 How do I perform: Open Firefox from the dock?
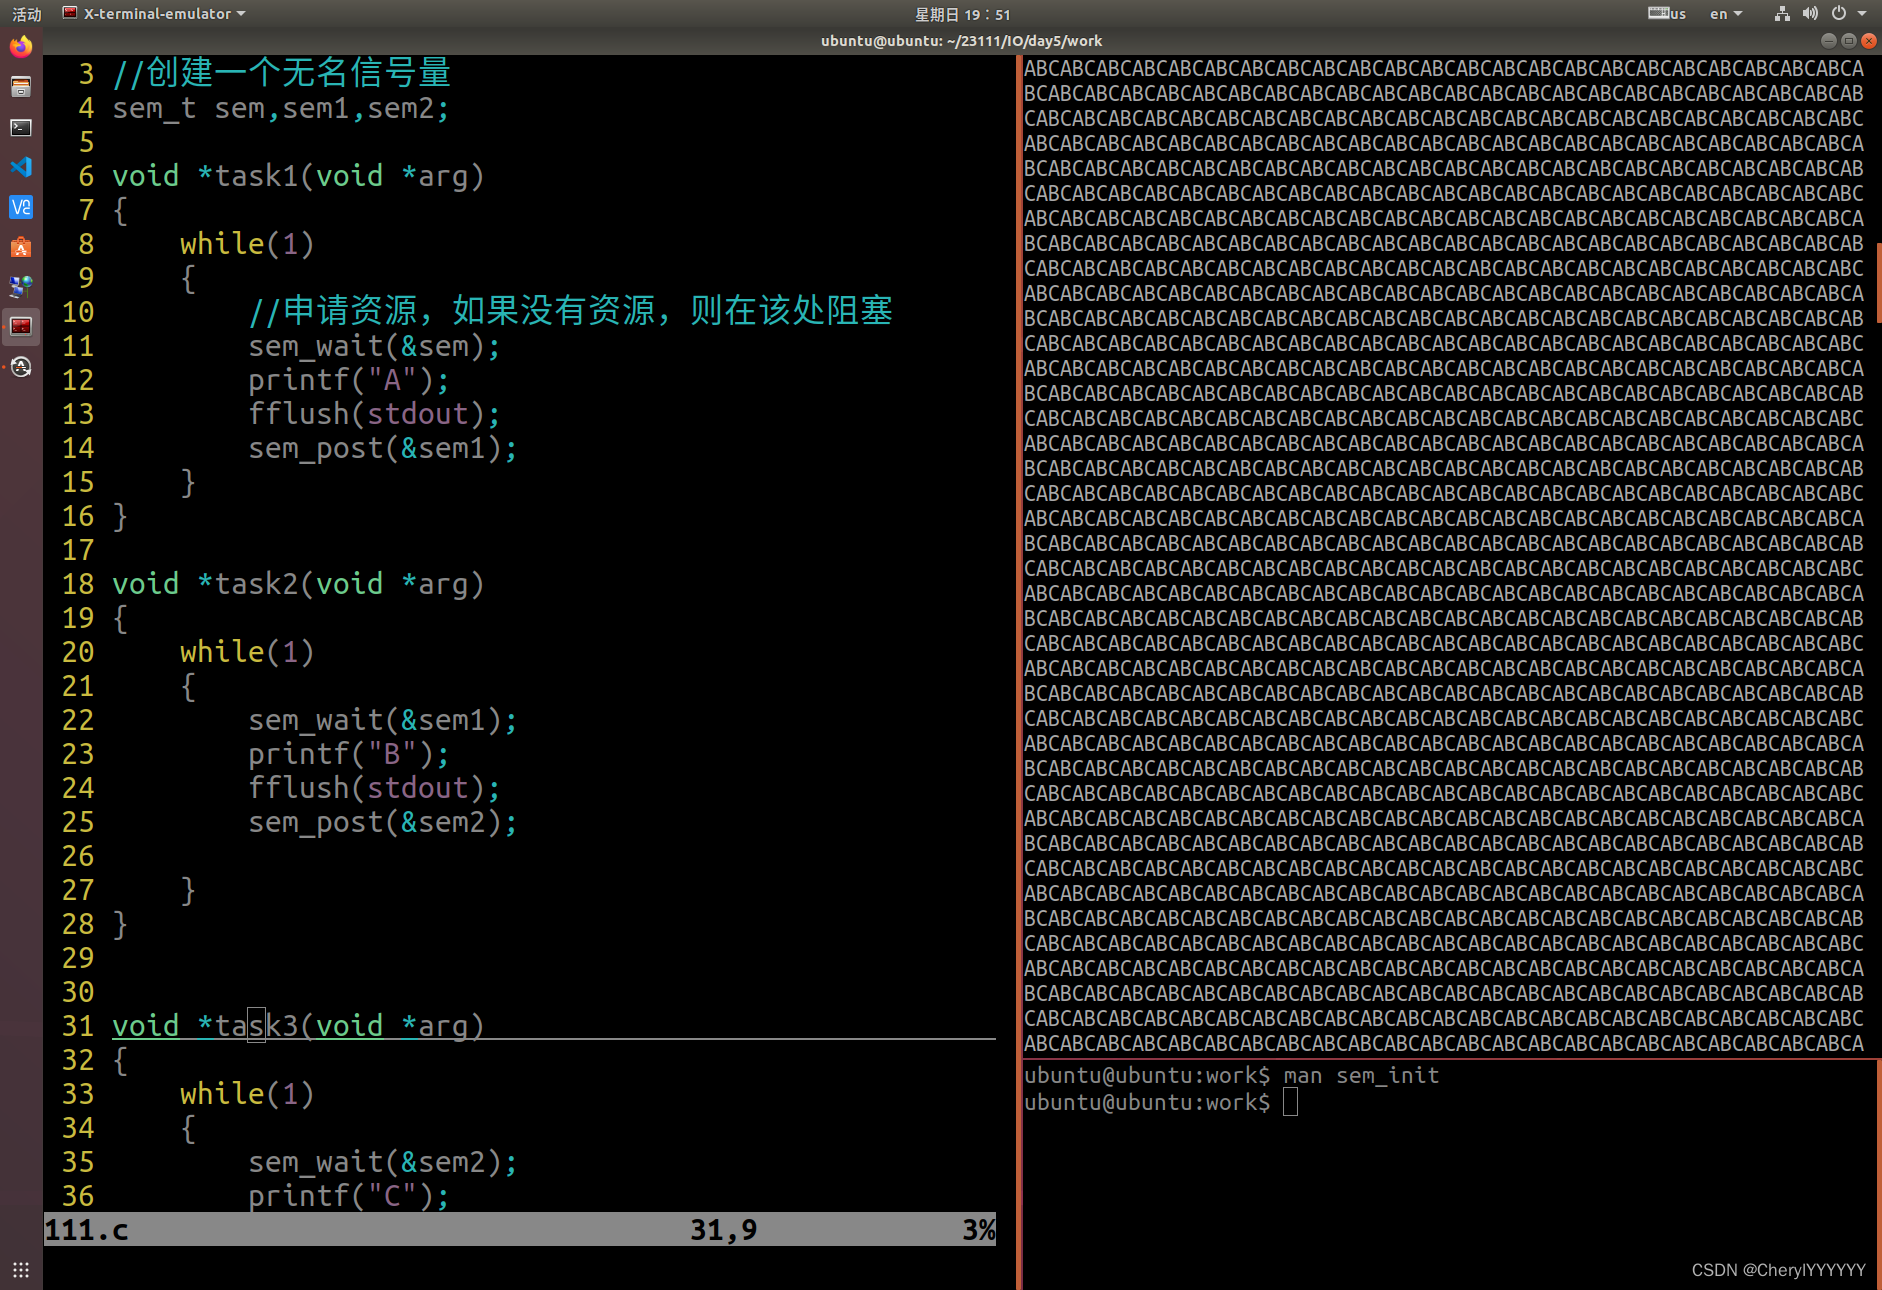(21, 47)
